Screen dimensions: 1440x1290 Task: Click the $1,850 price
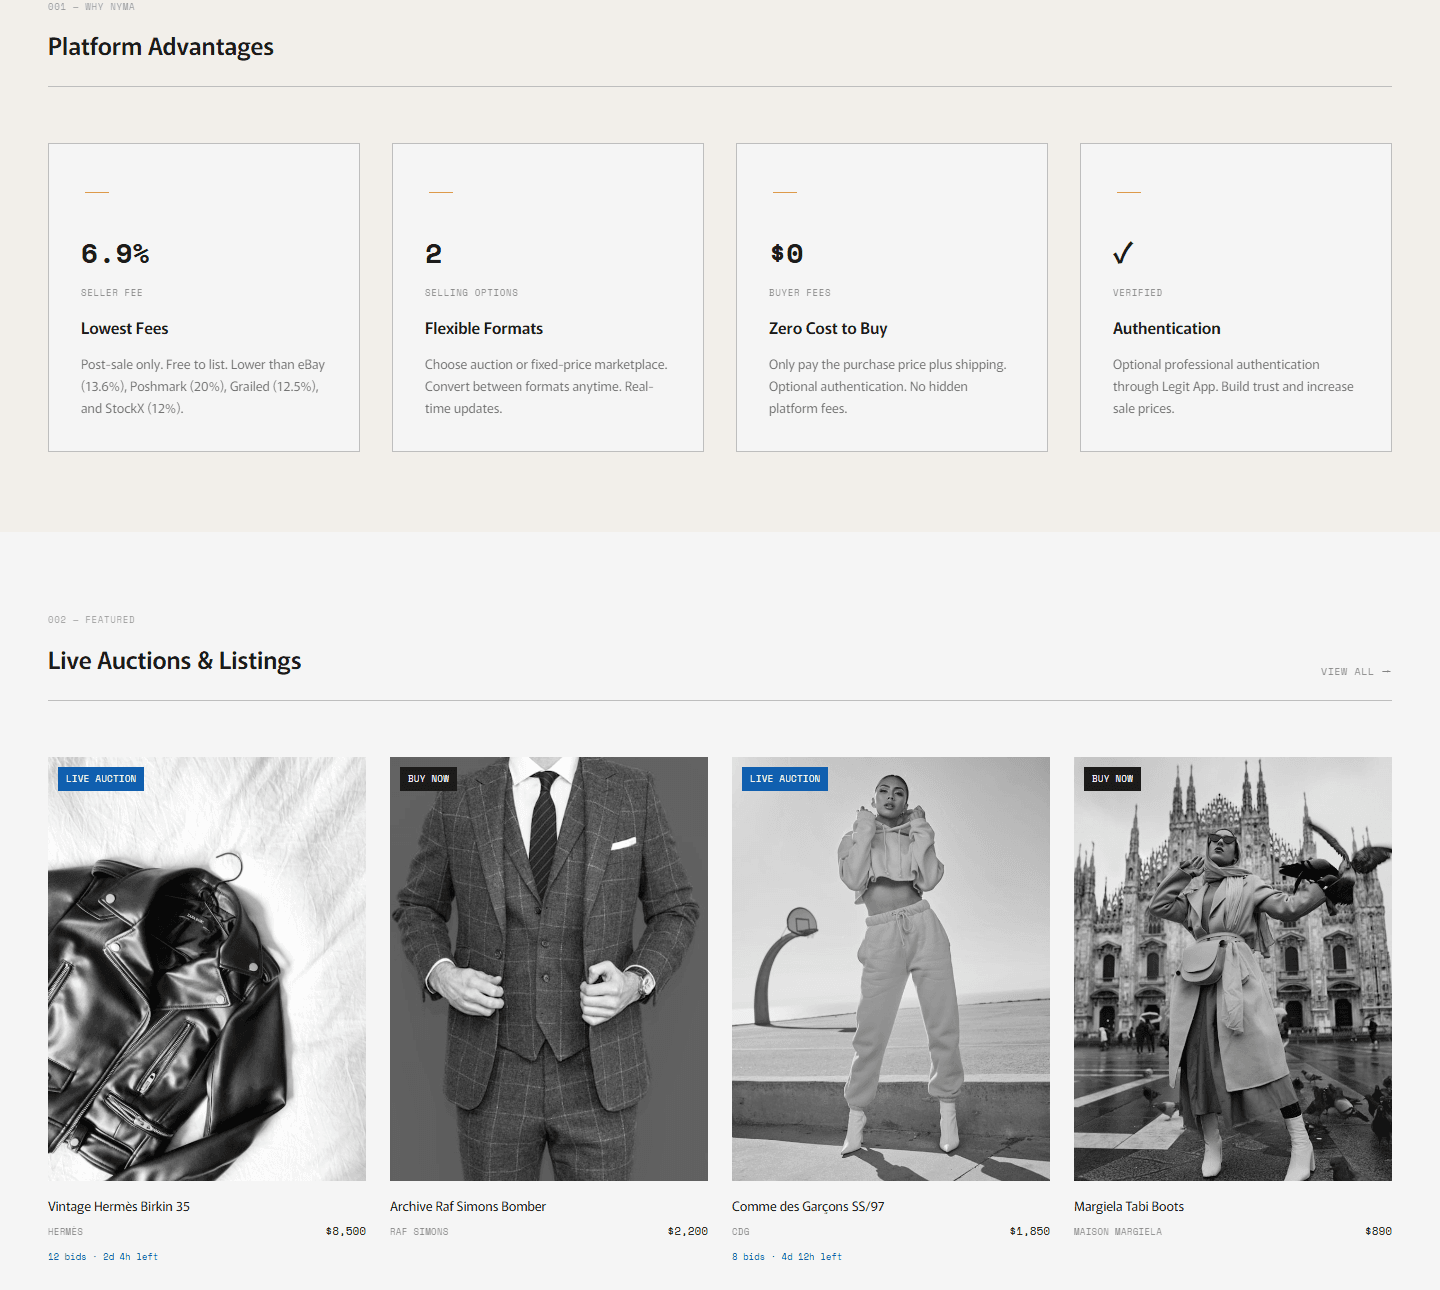[x=1030, y=1232]
